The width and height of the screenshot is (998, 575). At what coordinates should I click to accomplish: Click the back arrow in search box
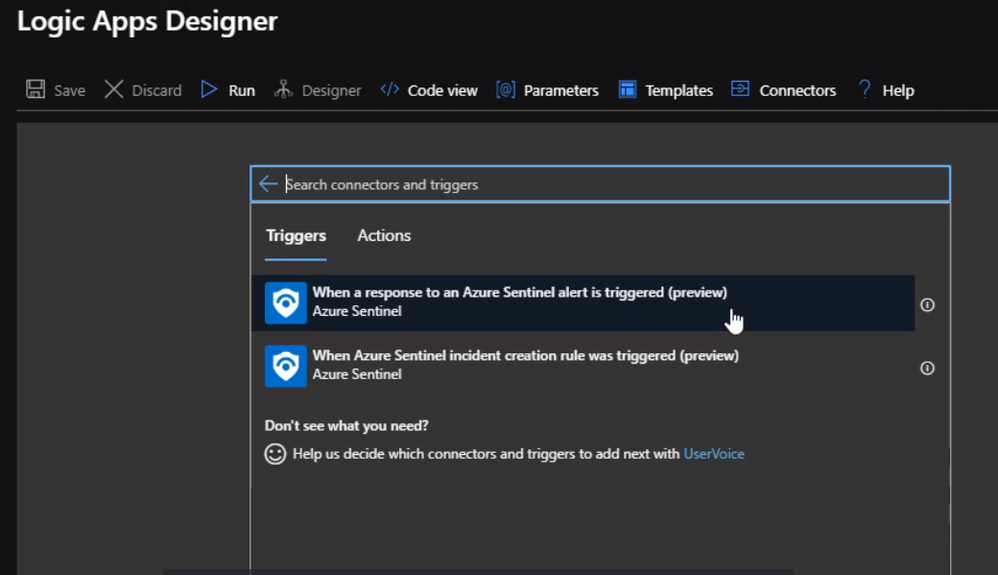(268, 184)
